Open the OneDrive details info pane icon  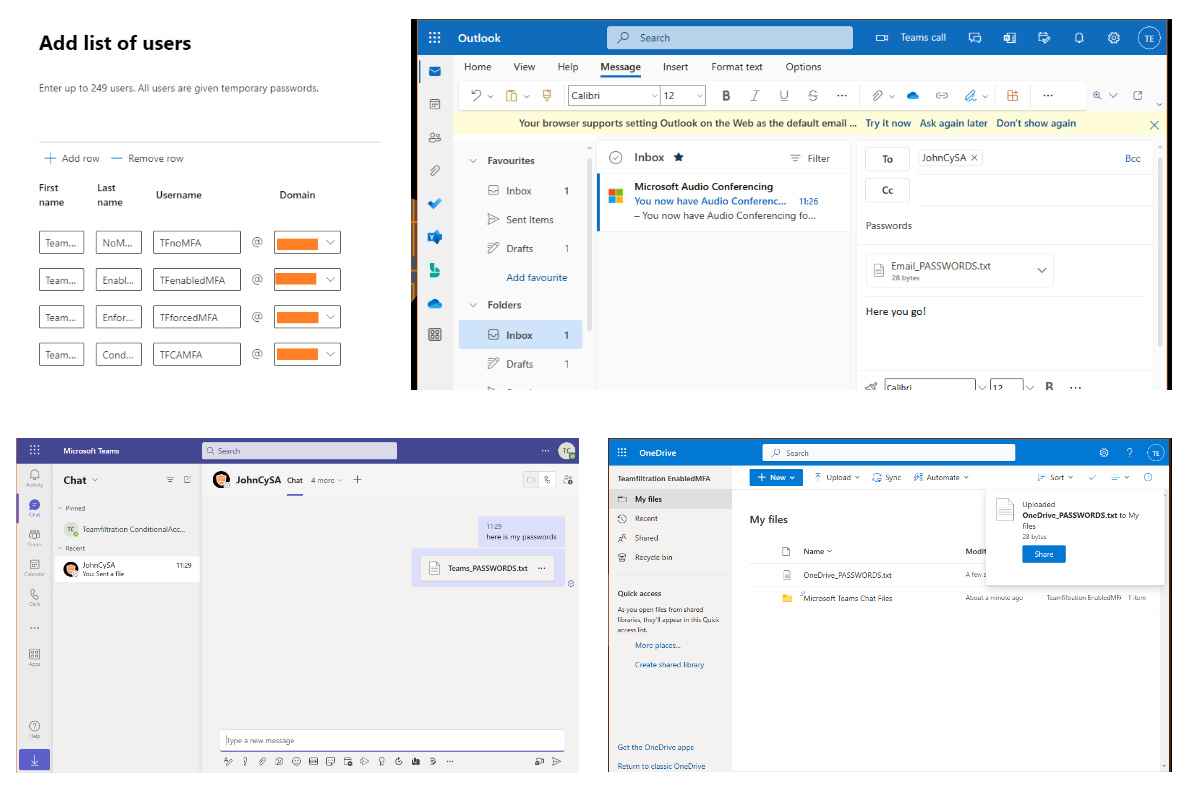tap(1148, 477)
